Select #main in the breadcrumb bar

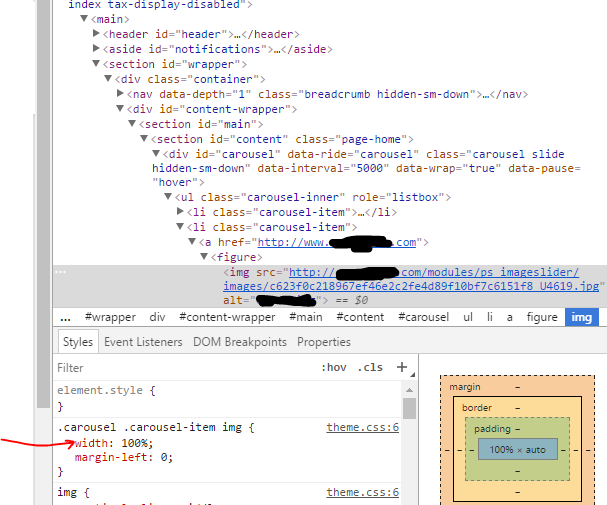coord(306,317)
